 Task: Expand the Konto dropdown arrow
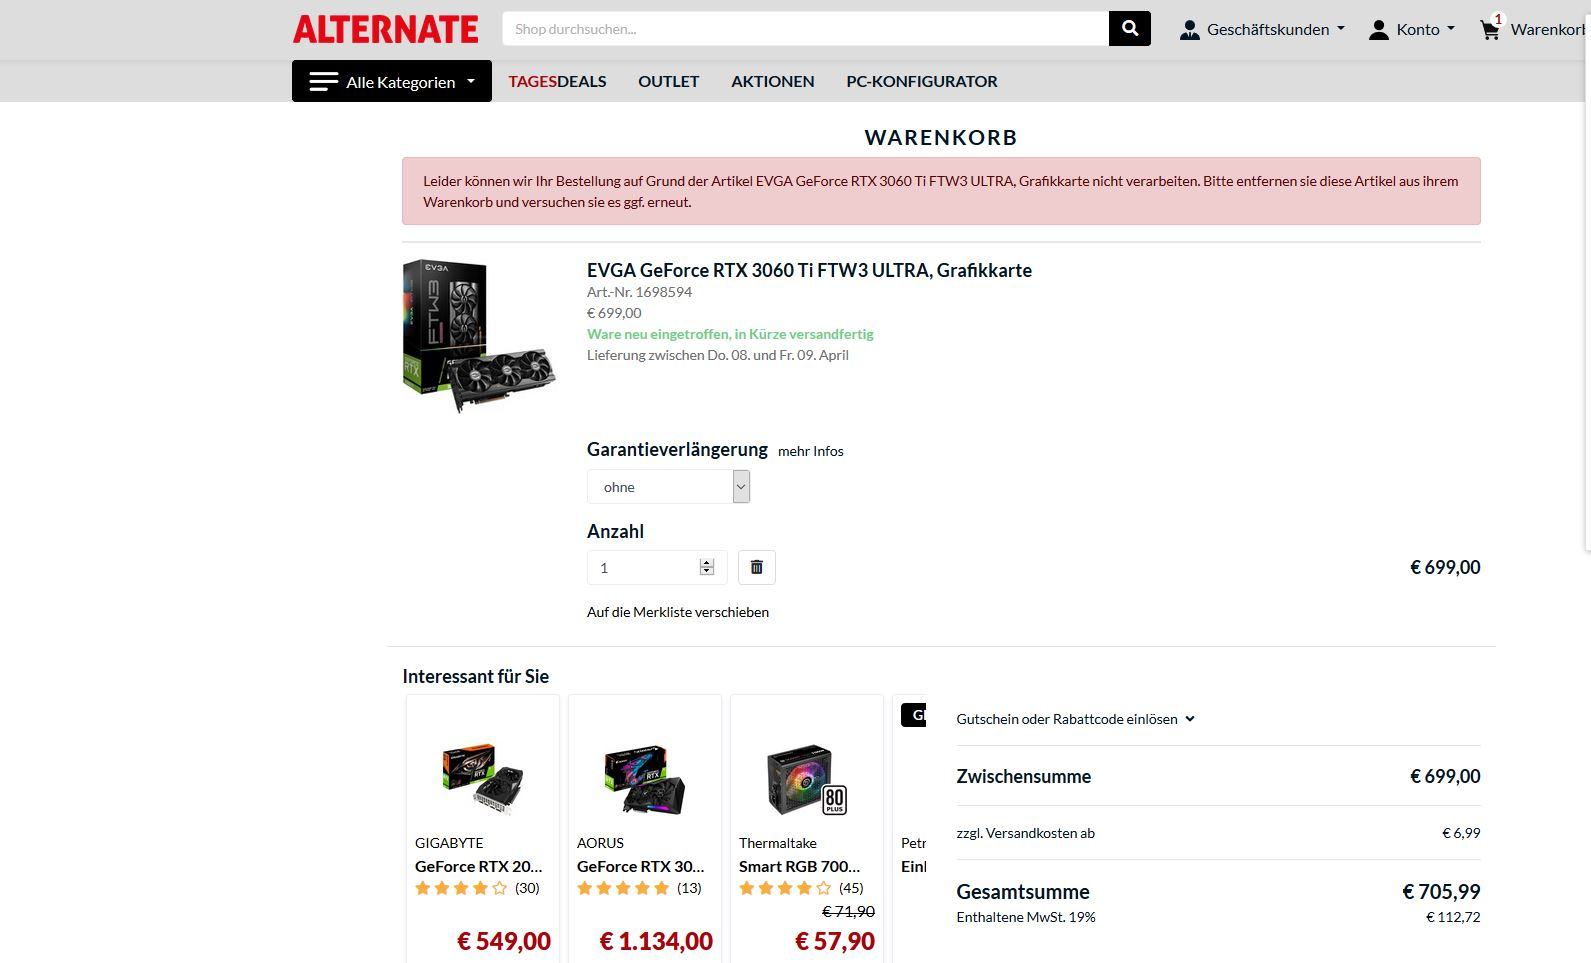click(1451, 29)
